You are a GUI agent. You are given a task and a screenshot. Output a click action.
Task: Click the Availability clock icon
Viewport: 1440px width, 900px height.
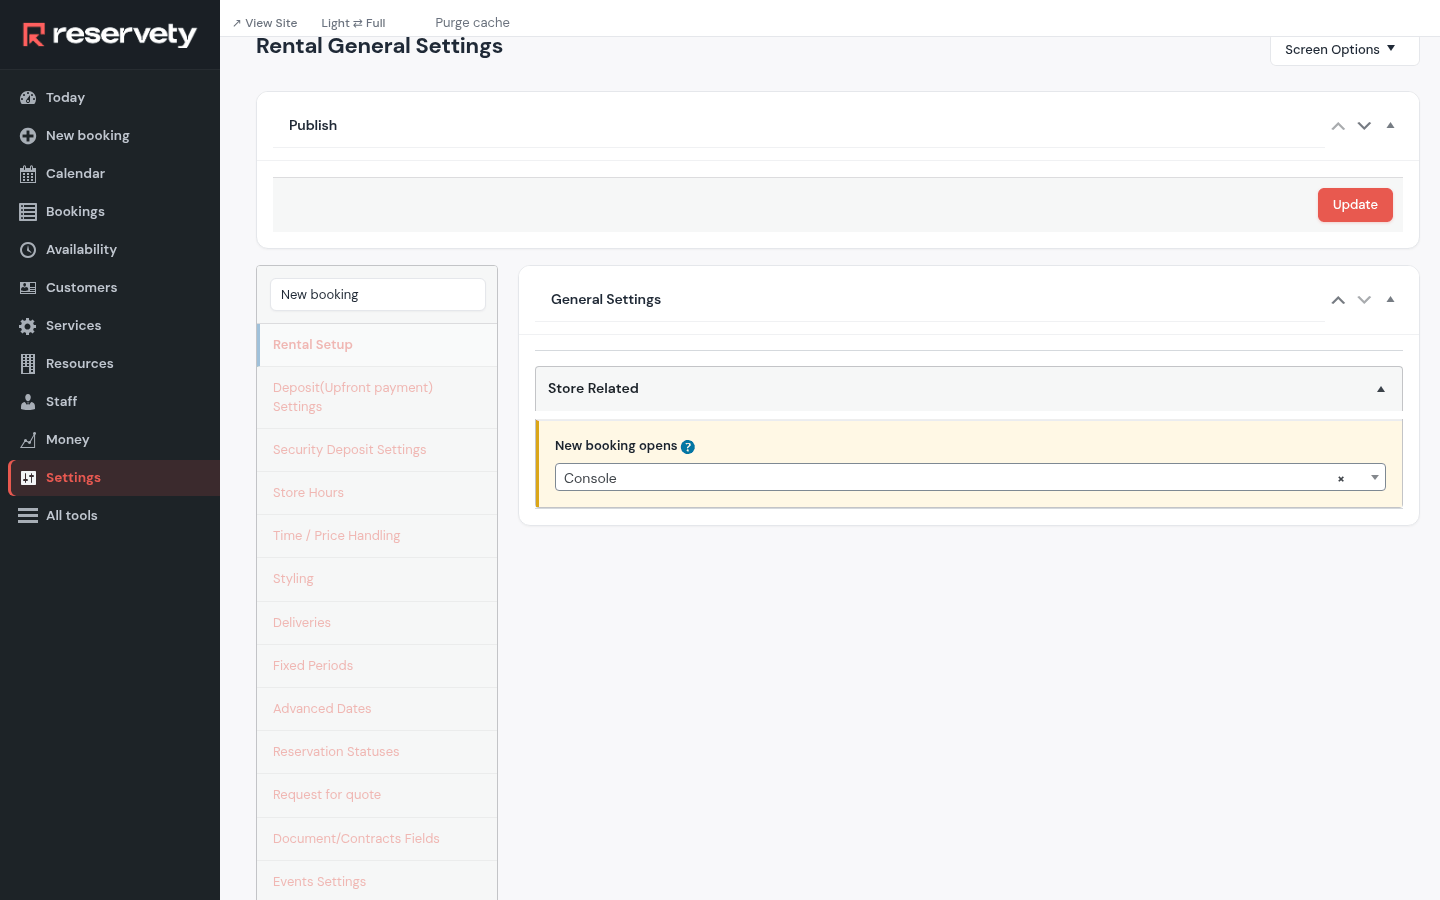tap(28, 250)
